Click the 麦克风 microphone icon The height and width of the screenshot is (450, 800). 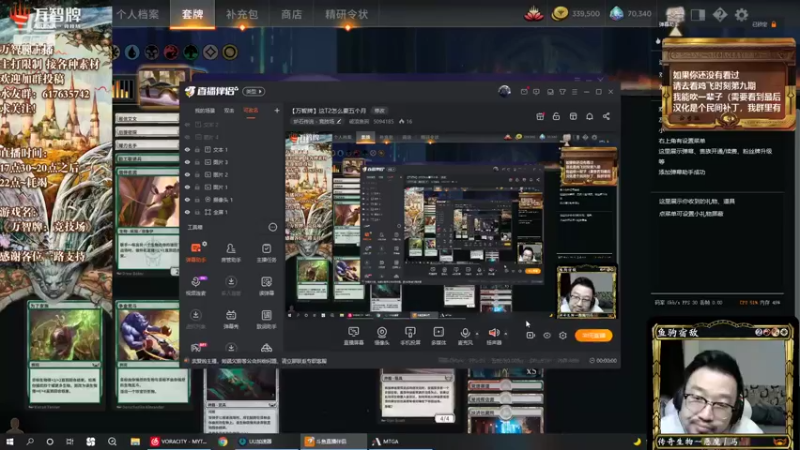click(x=465, y=336)
